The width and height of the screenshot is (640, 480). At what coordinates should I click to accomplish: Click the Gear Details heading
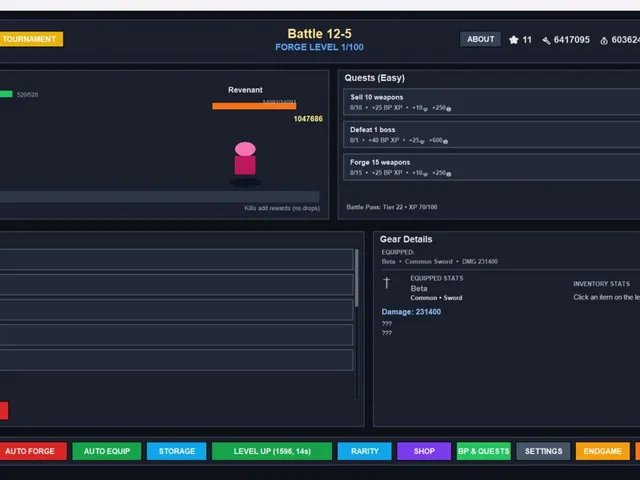[x=406, y=239]
